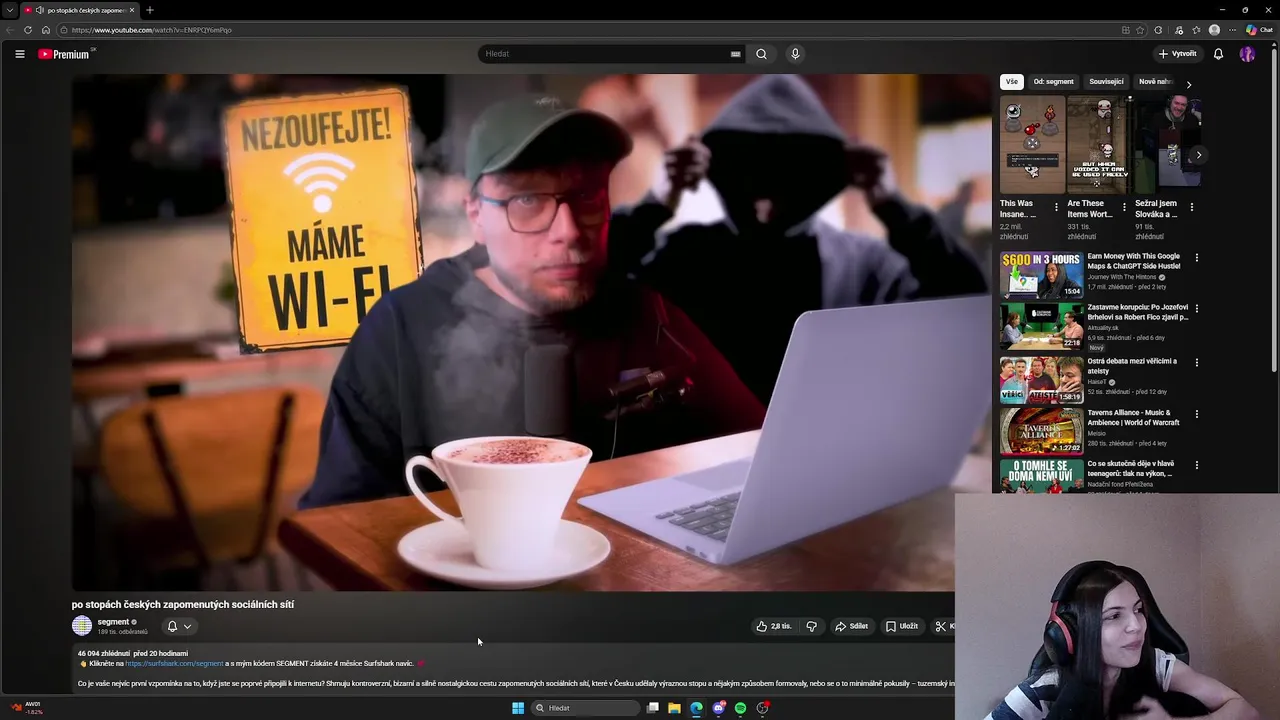
Task: Open 'Zastavme korupciu' video title
Action: coord(1138,312)
